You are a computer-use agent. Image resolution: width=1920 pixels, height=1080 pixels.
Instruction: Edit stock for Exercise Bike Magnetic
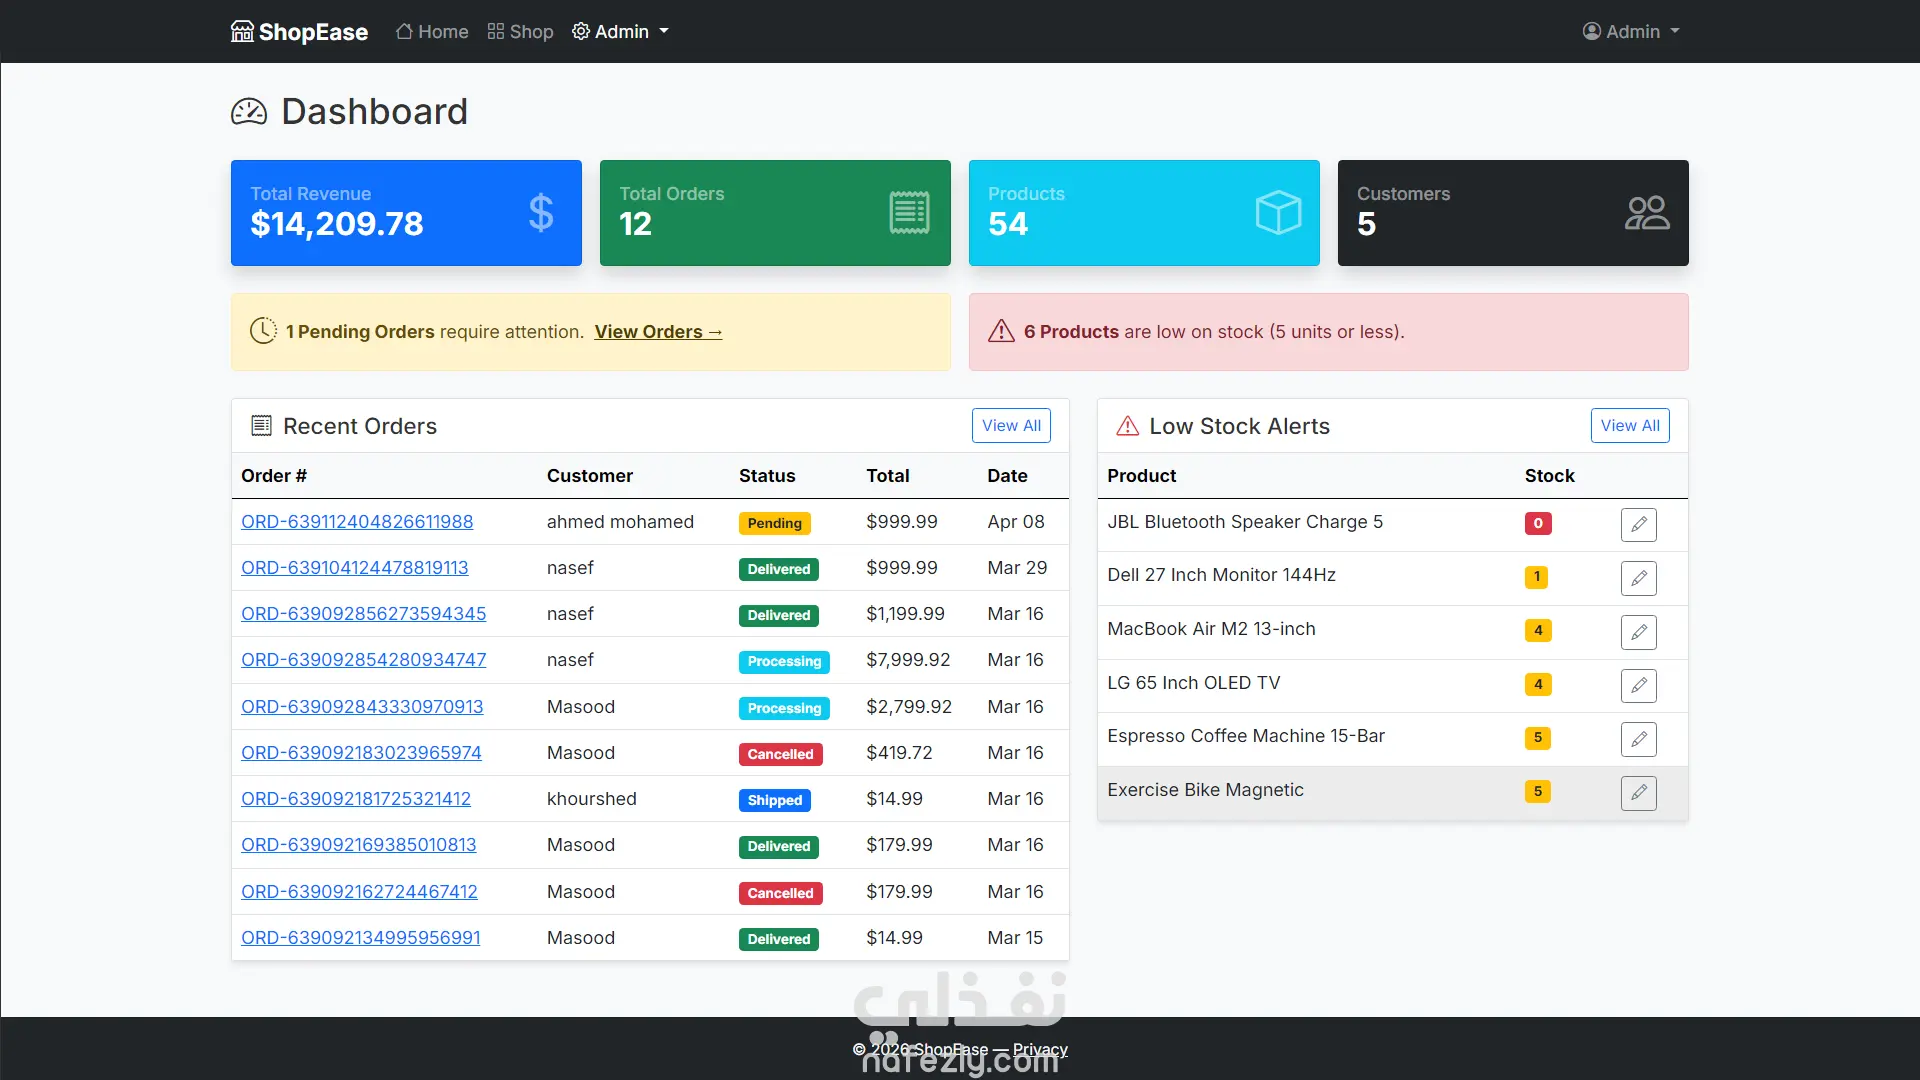1638,793
